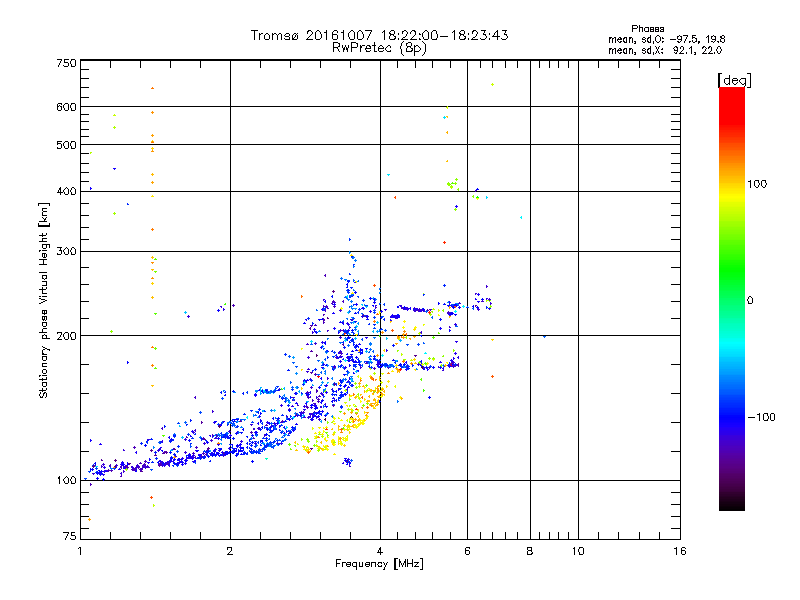Click the y-axis tick label '400'
Viewport: 800px width, 600px height.
point(66,191)
